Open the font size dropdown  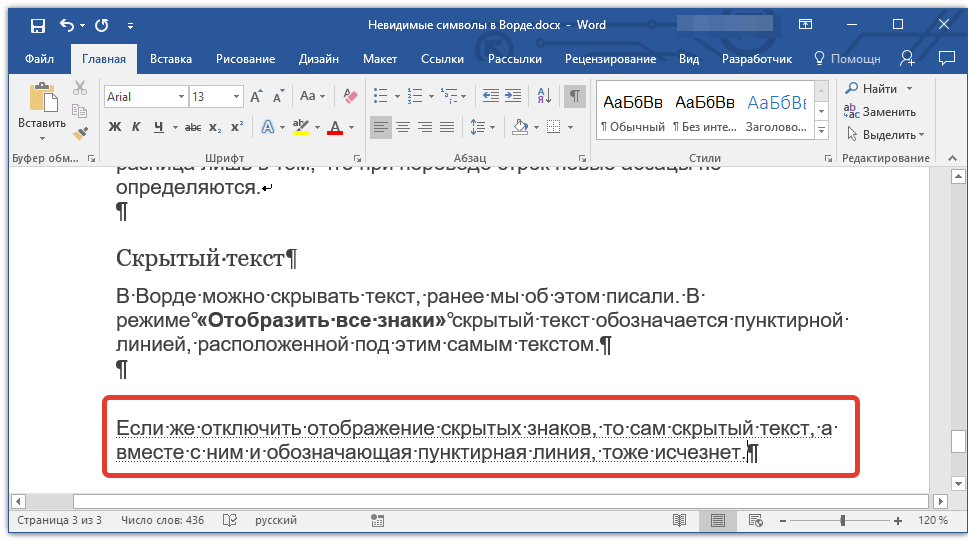point(236,97)
